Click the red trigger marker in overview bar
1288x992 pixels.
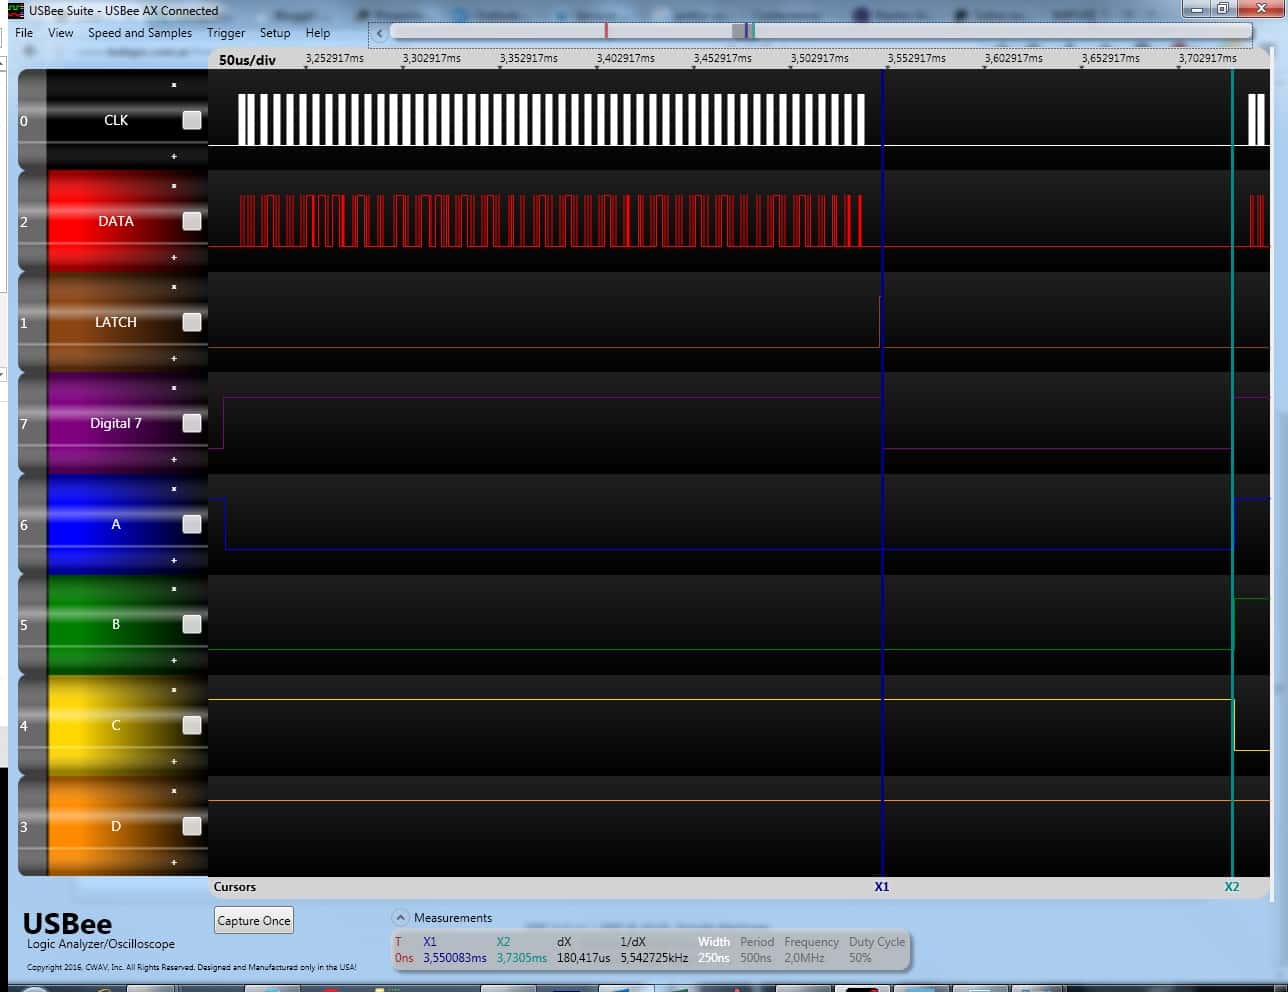(606, 32)
